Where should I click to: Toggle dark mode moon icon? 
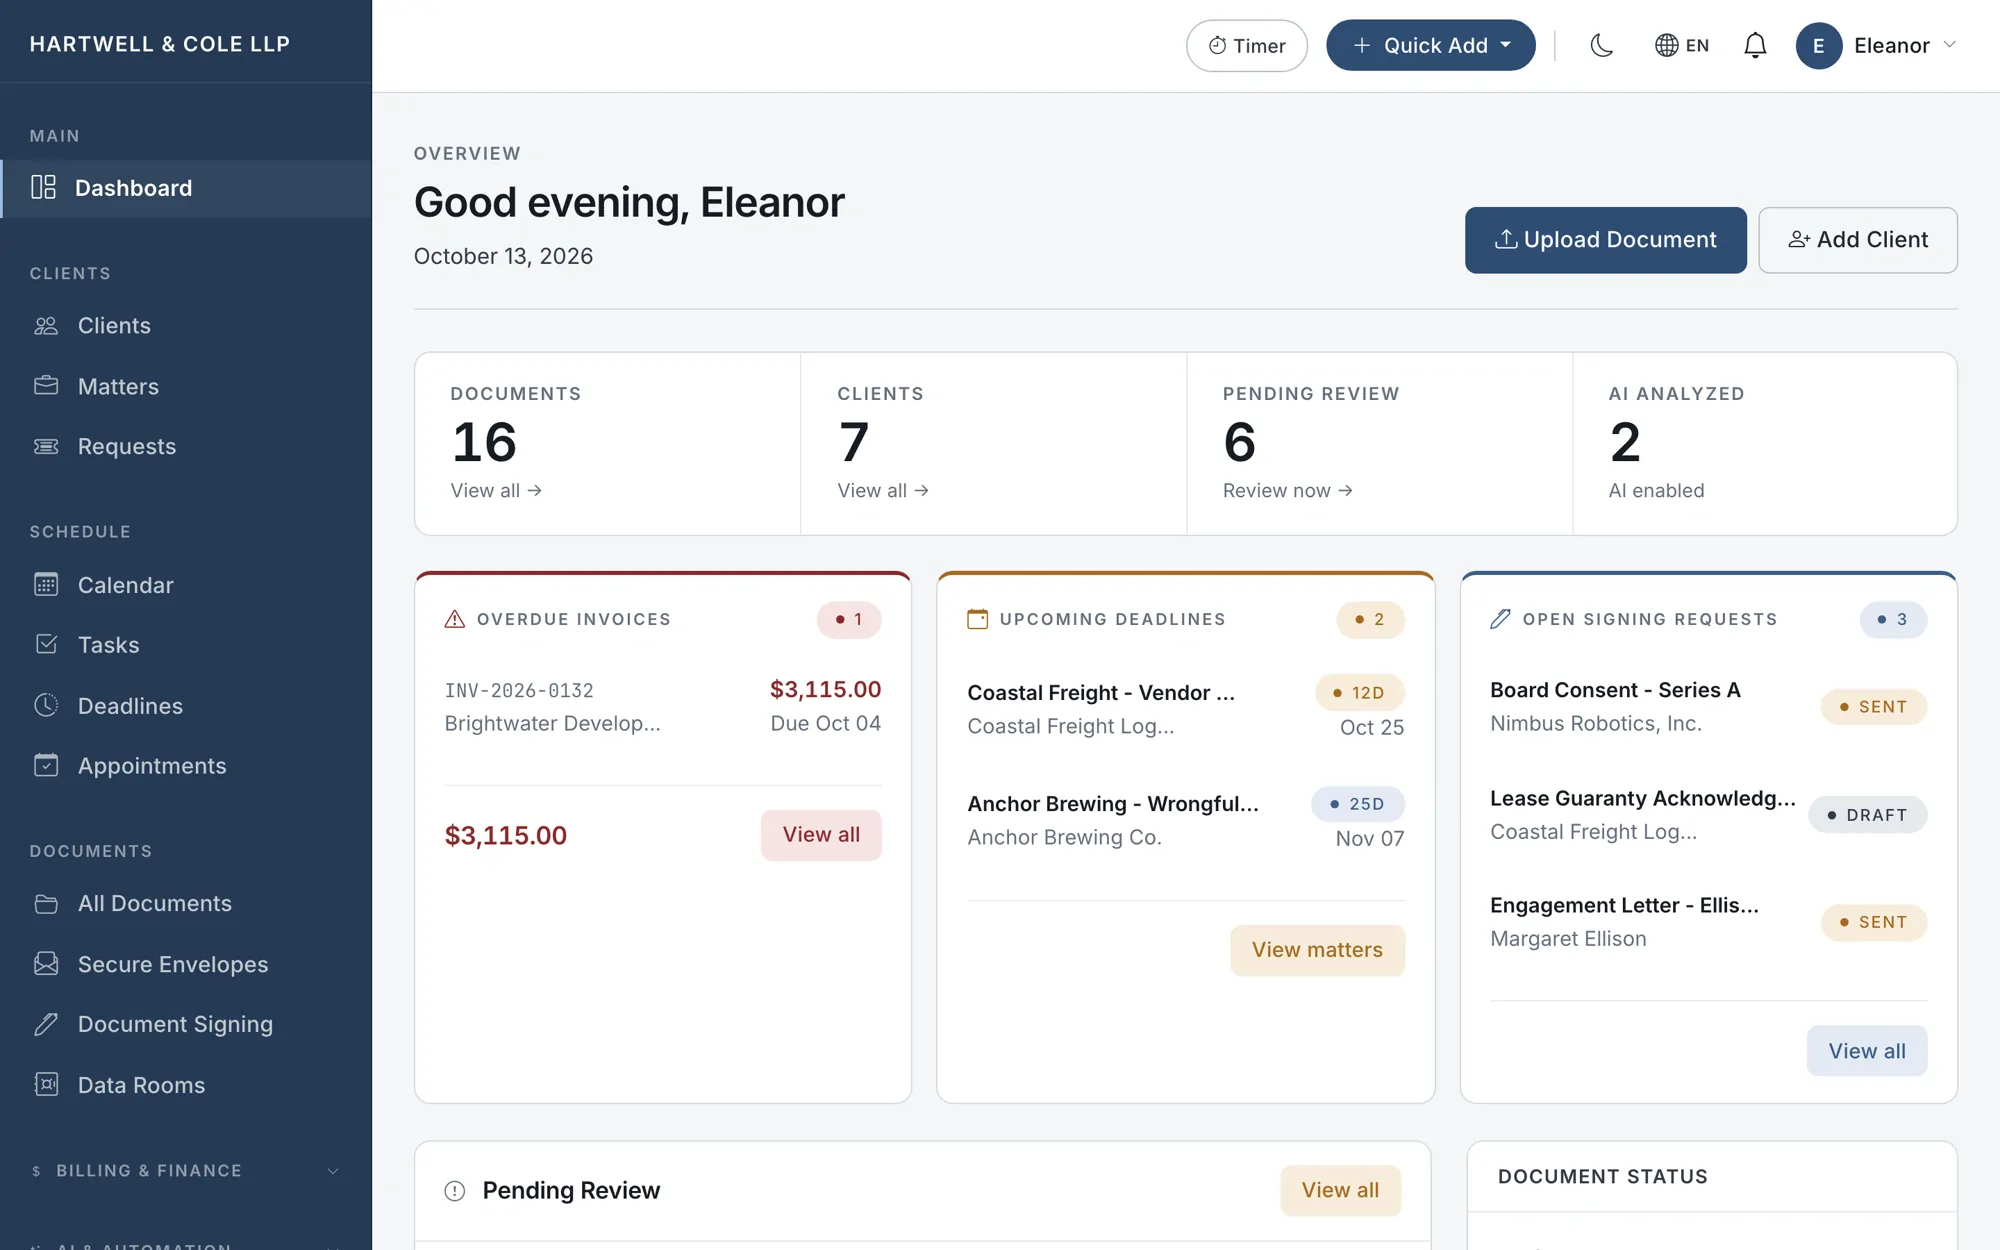point(1601,45)
